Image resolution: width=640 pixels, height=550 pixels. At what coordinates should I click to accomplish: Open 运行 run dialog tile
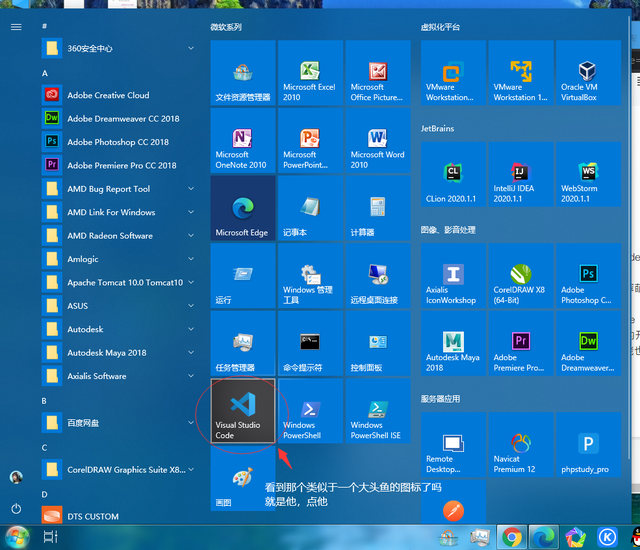(243, 276)
